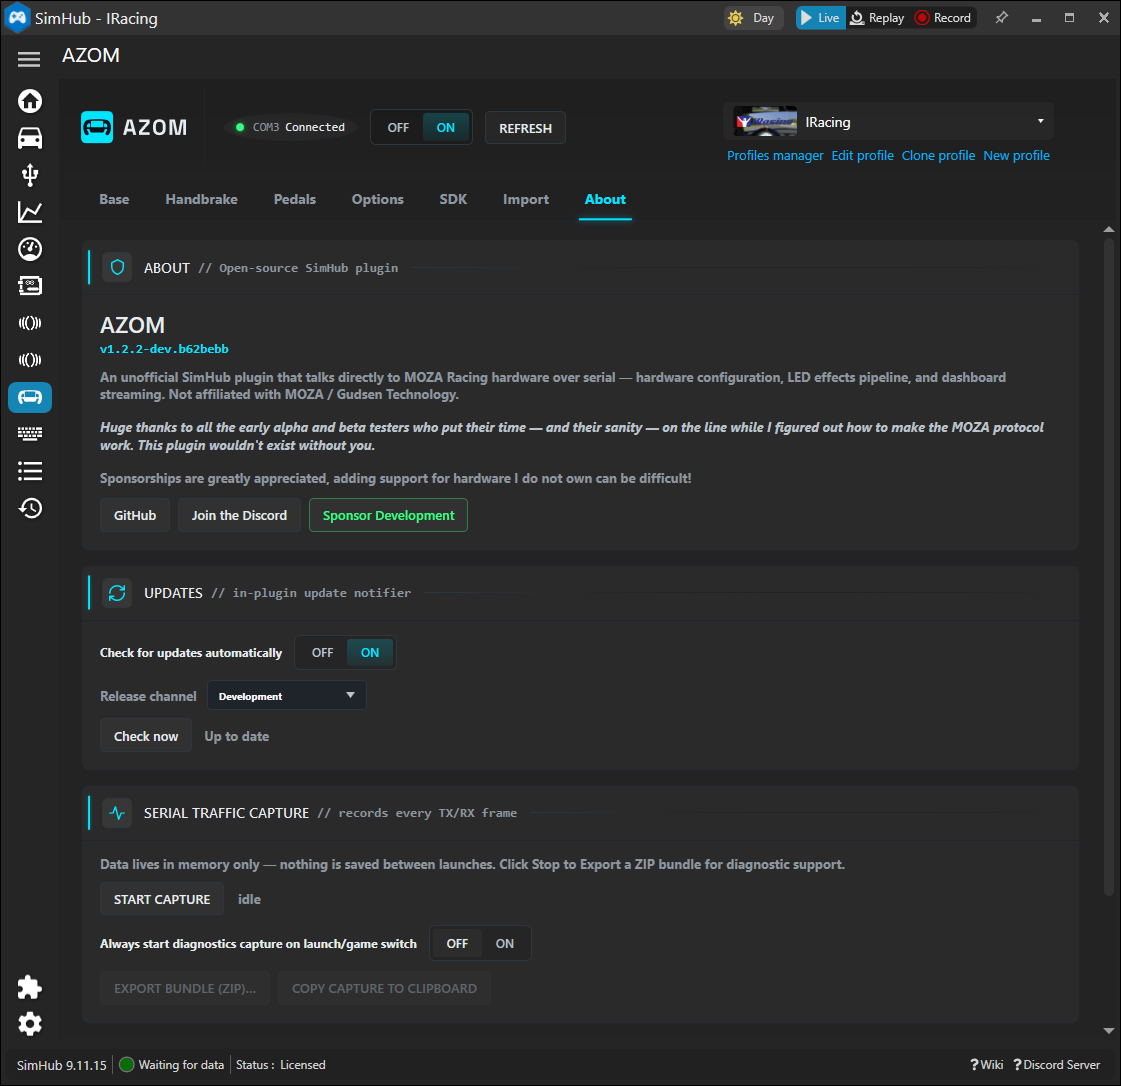Viewport: 1121px width, 1086px height.
Task: Switch to the Base tab
Action: coord(114,199)
